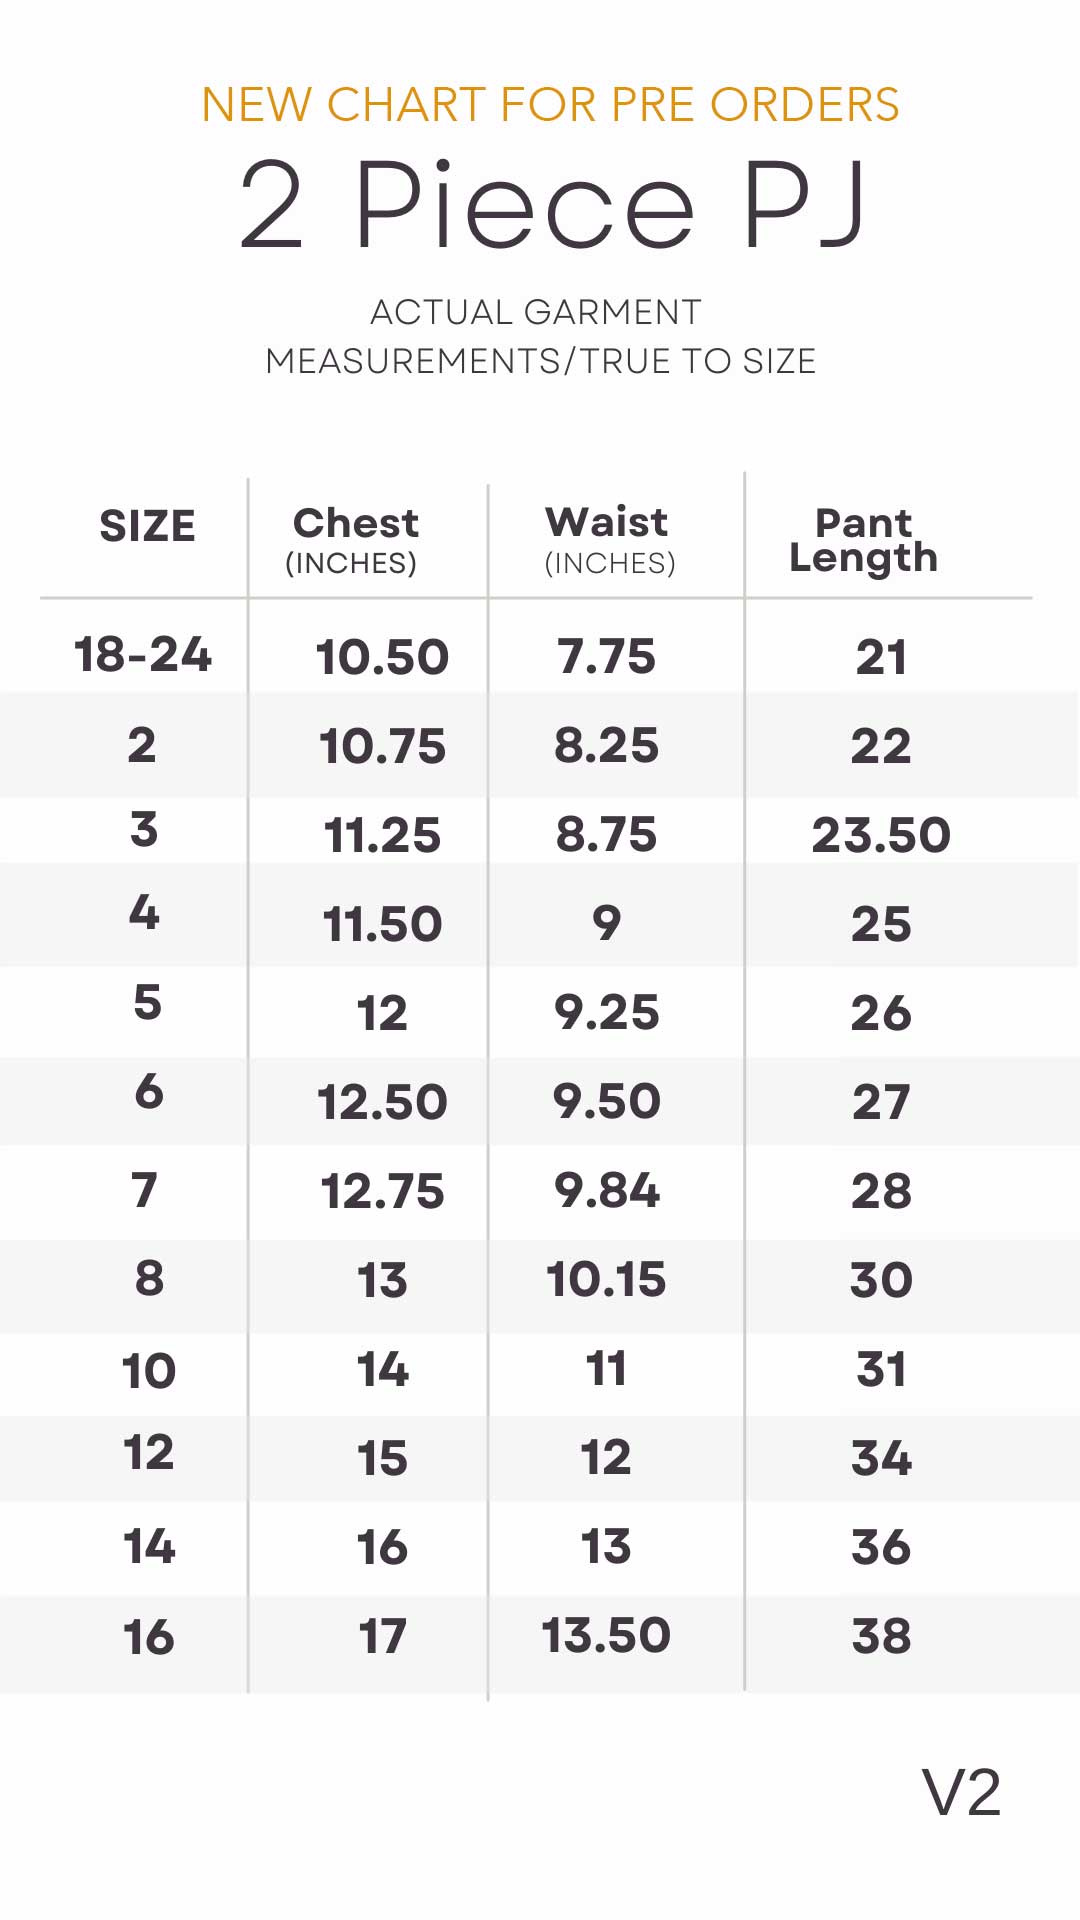This screenshot has height=1920, width=1080.
Task: Click the 'NEW CHART FOR PRE ORDERS' heading
Action: point(550,105)
